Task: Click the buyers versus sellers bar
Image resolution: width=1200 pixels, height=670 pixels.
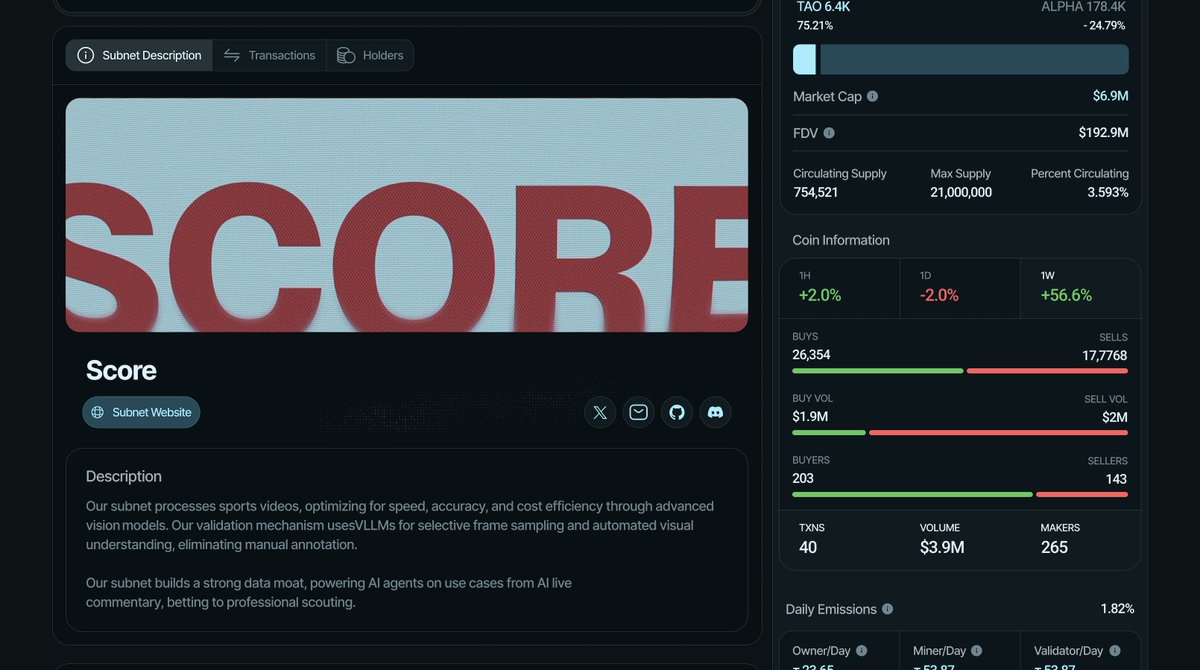Action: pos(960,494)
